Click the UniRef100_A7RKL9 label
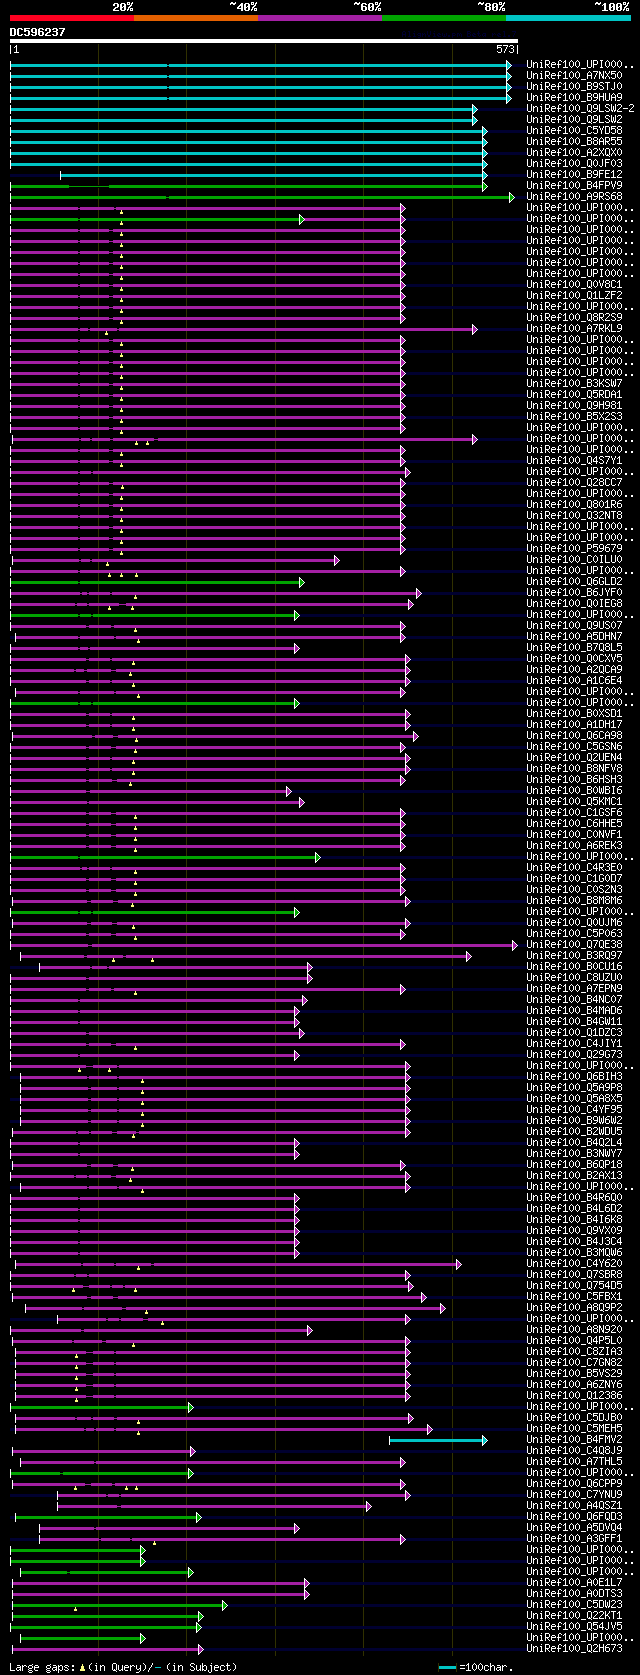 click(574, 329)
